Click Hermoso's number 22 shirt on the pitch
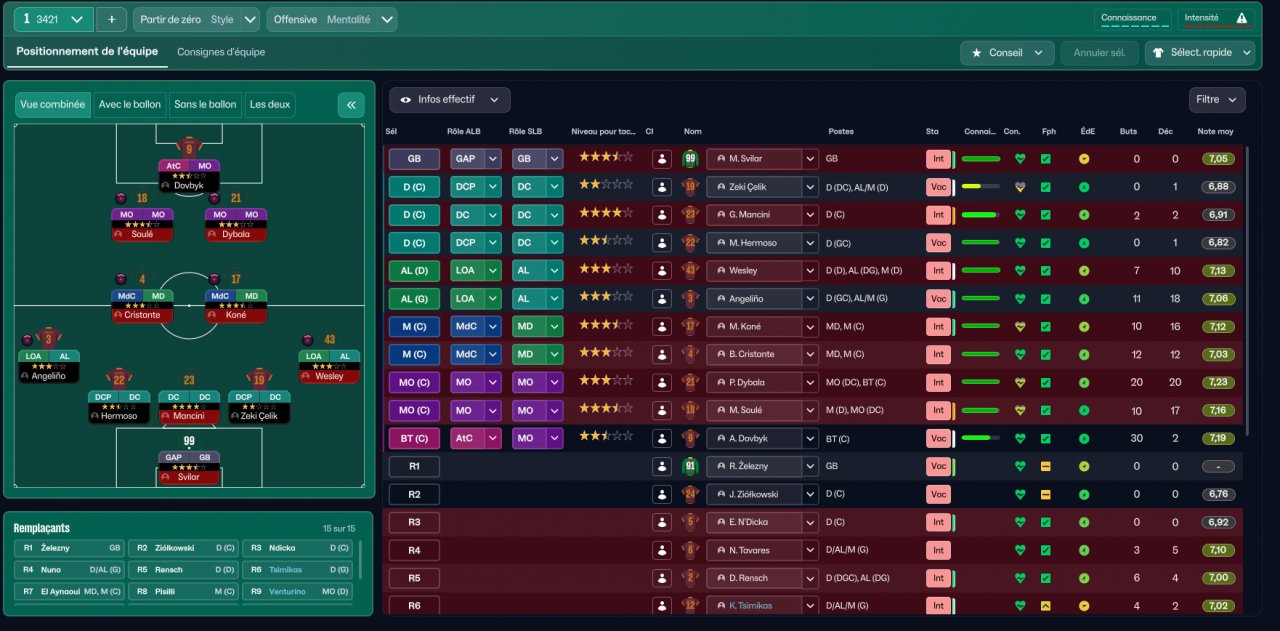Viewport: 1280px width, 631px height. (119, 379)
